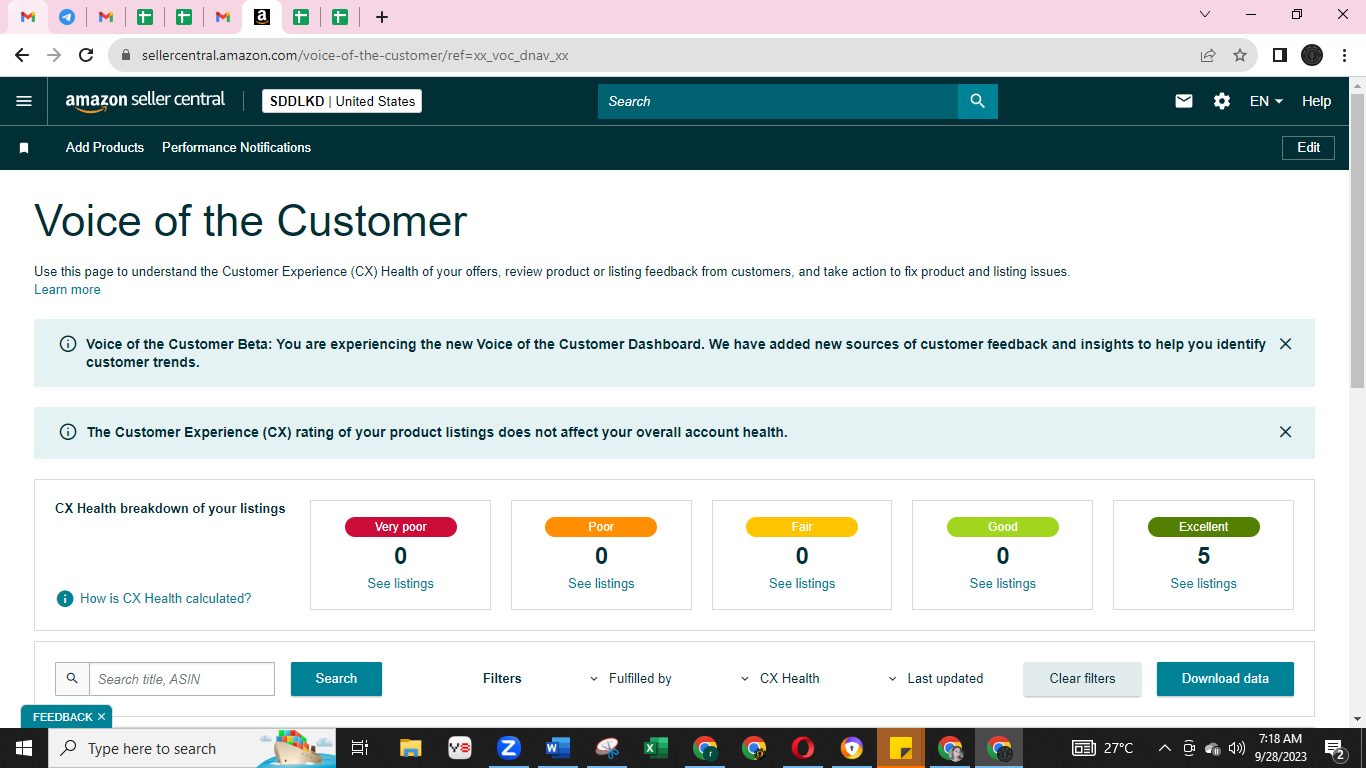The image size is (1366, 768).
Task: Click the bookmark flag icon in the nav bar
Action: pyautogui.click(x=24, y=148)
